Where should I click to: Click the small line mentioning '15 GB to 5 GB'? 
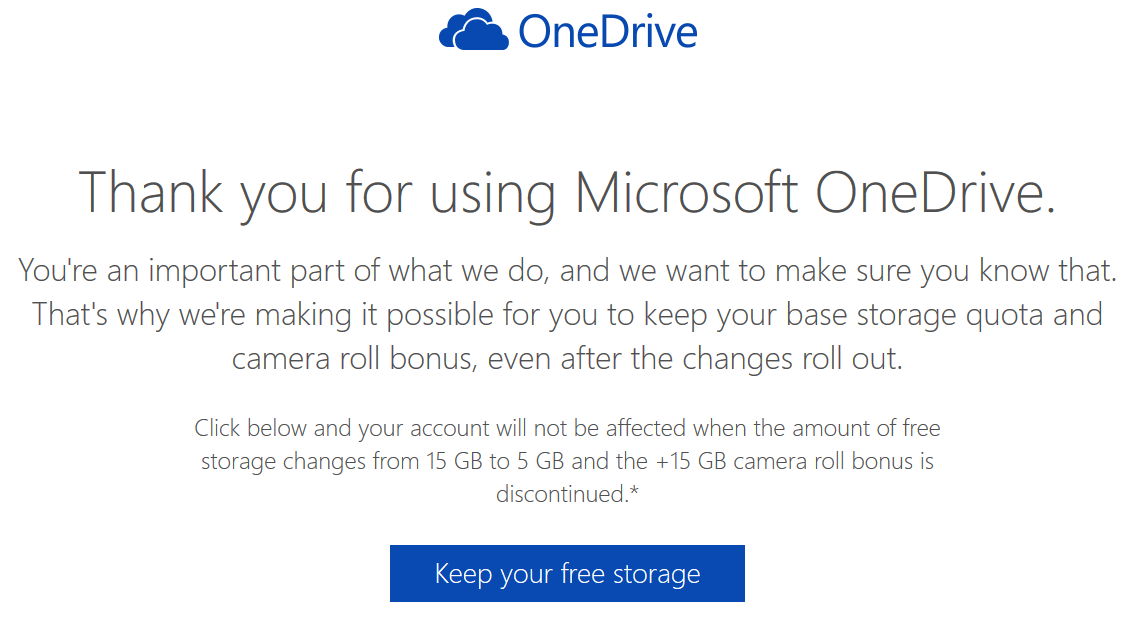point(567,461)
